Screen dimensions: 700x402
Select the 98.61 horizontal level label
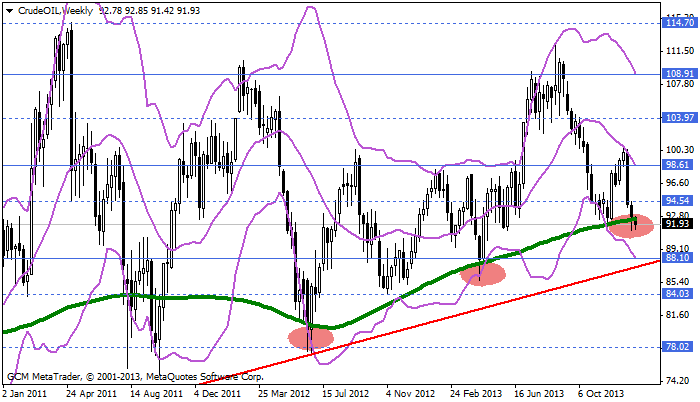tap(679, 165)
